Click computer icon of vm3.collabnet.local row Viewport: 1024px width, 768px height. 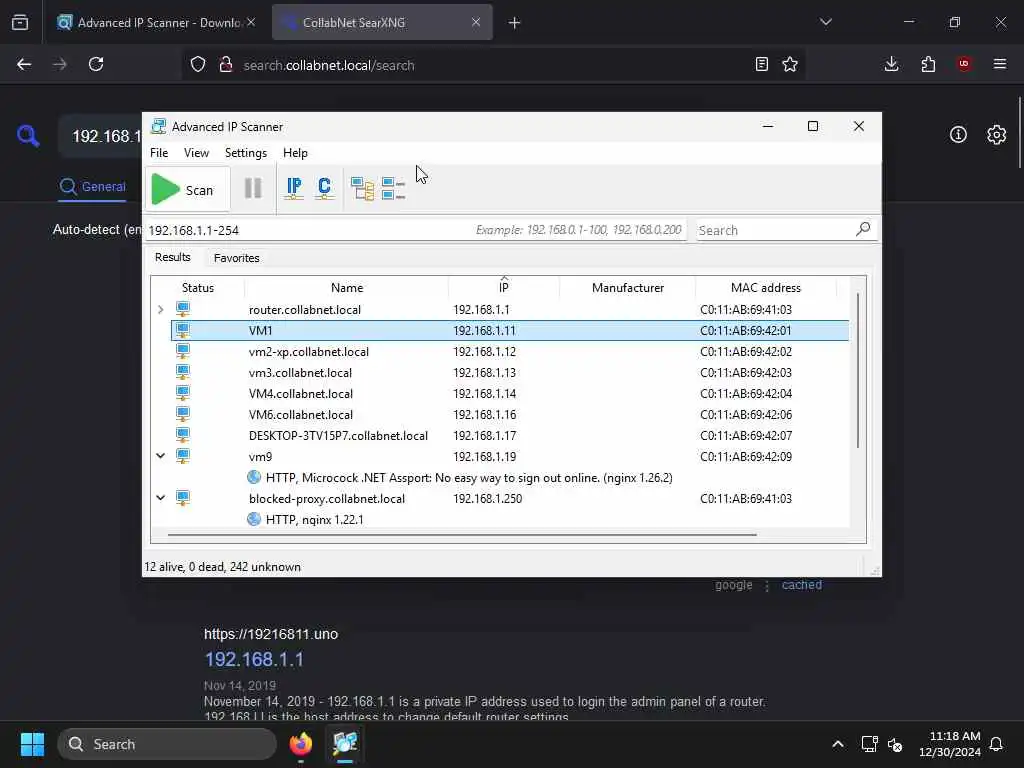pos(183,372)
